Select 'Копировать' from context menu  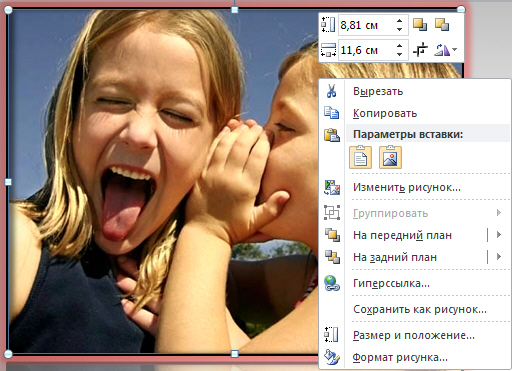click(x=415, y=113)
